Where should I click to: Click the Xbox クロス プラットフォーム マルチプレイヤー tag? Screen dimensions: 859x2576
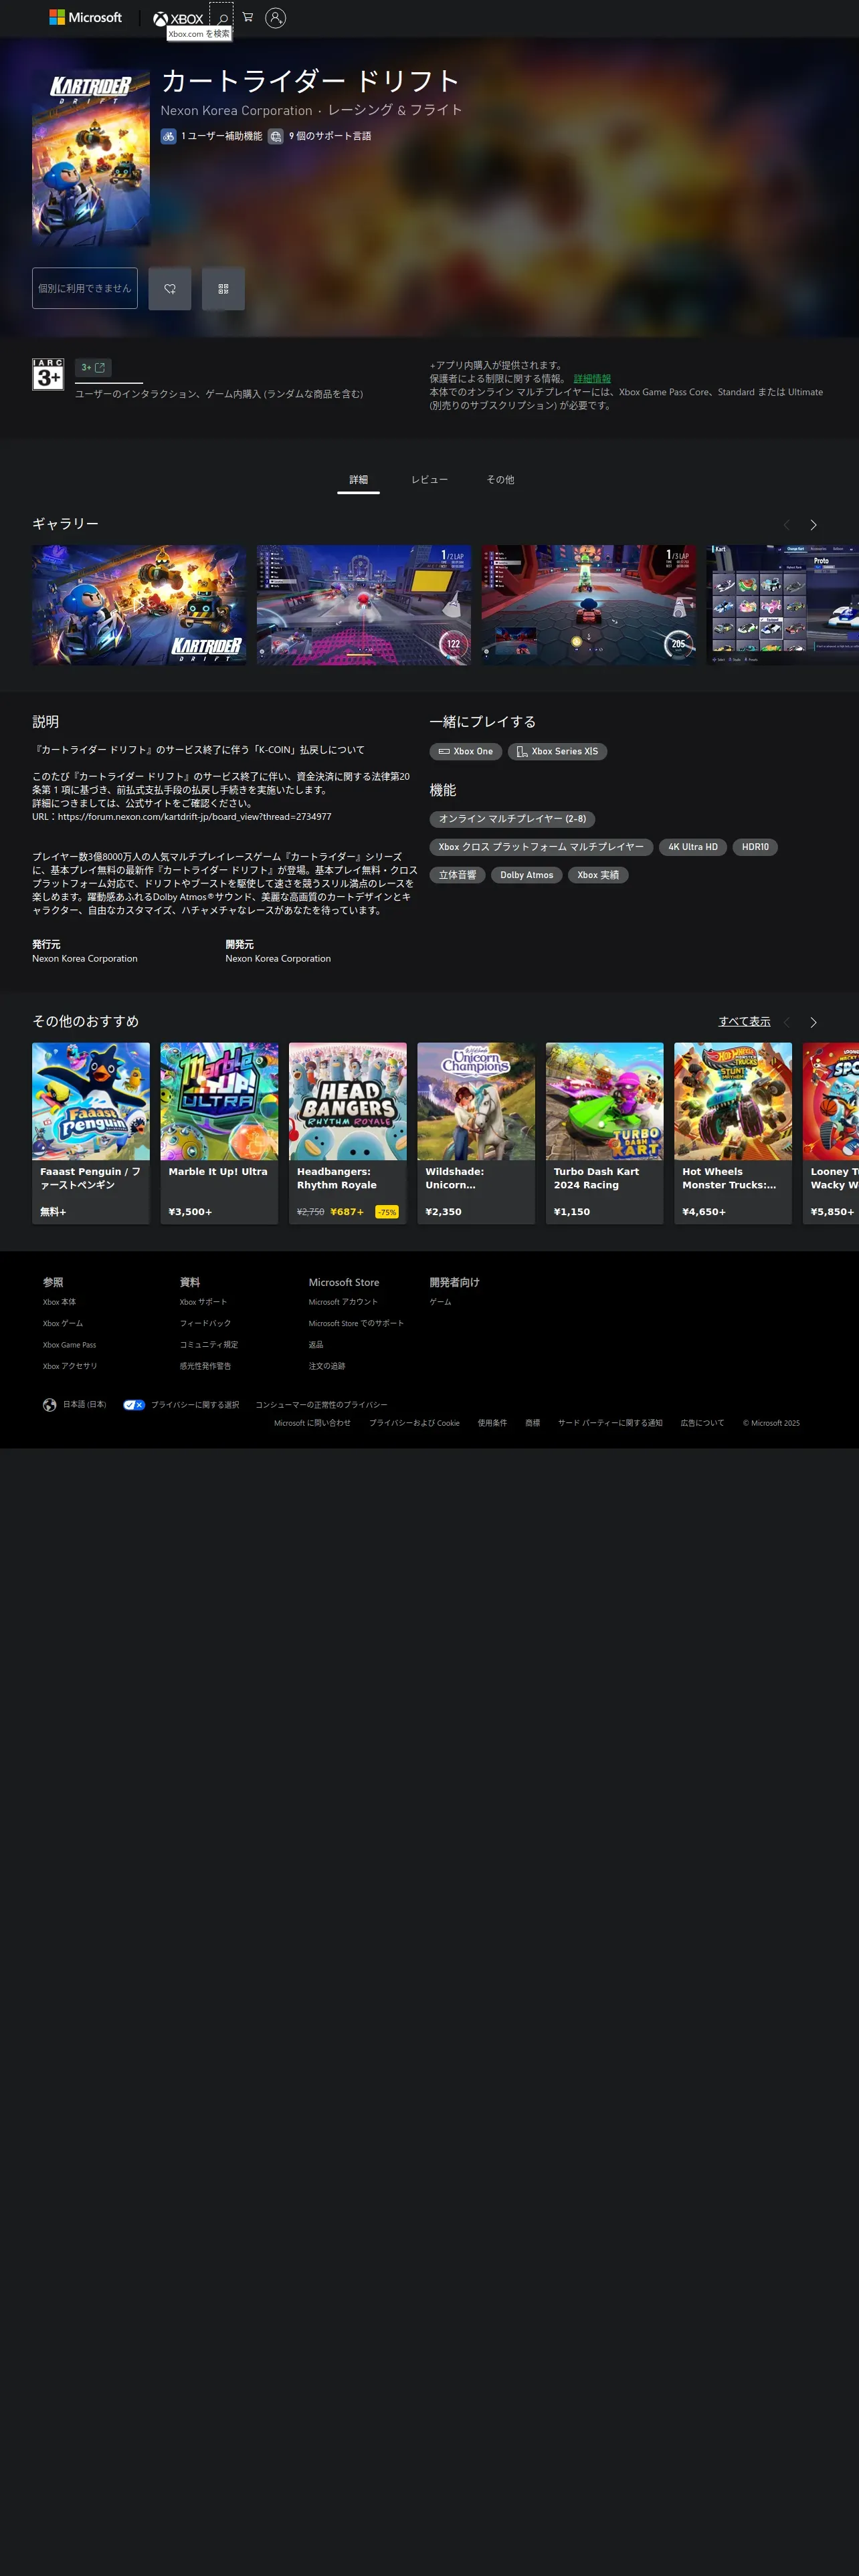(541, 847)
